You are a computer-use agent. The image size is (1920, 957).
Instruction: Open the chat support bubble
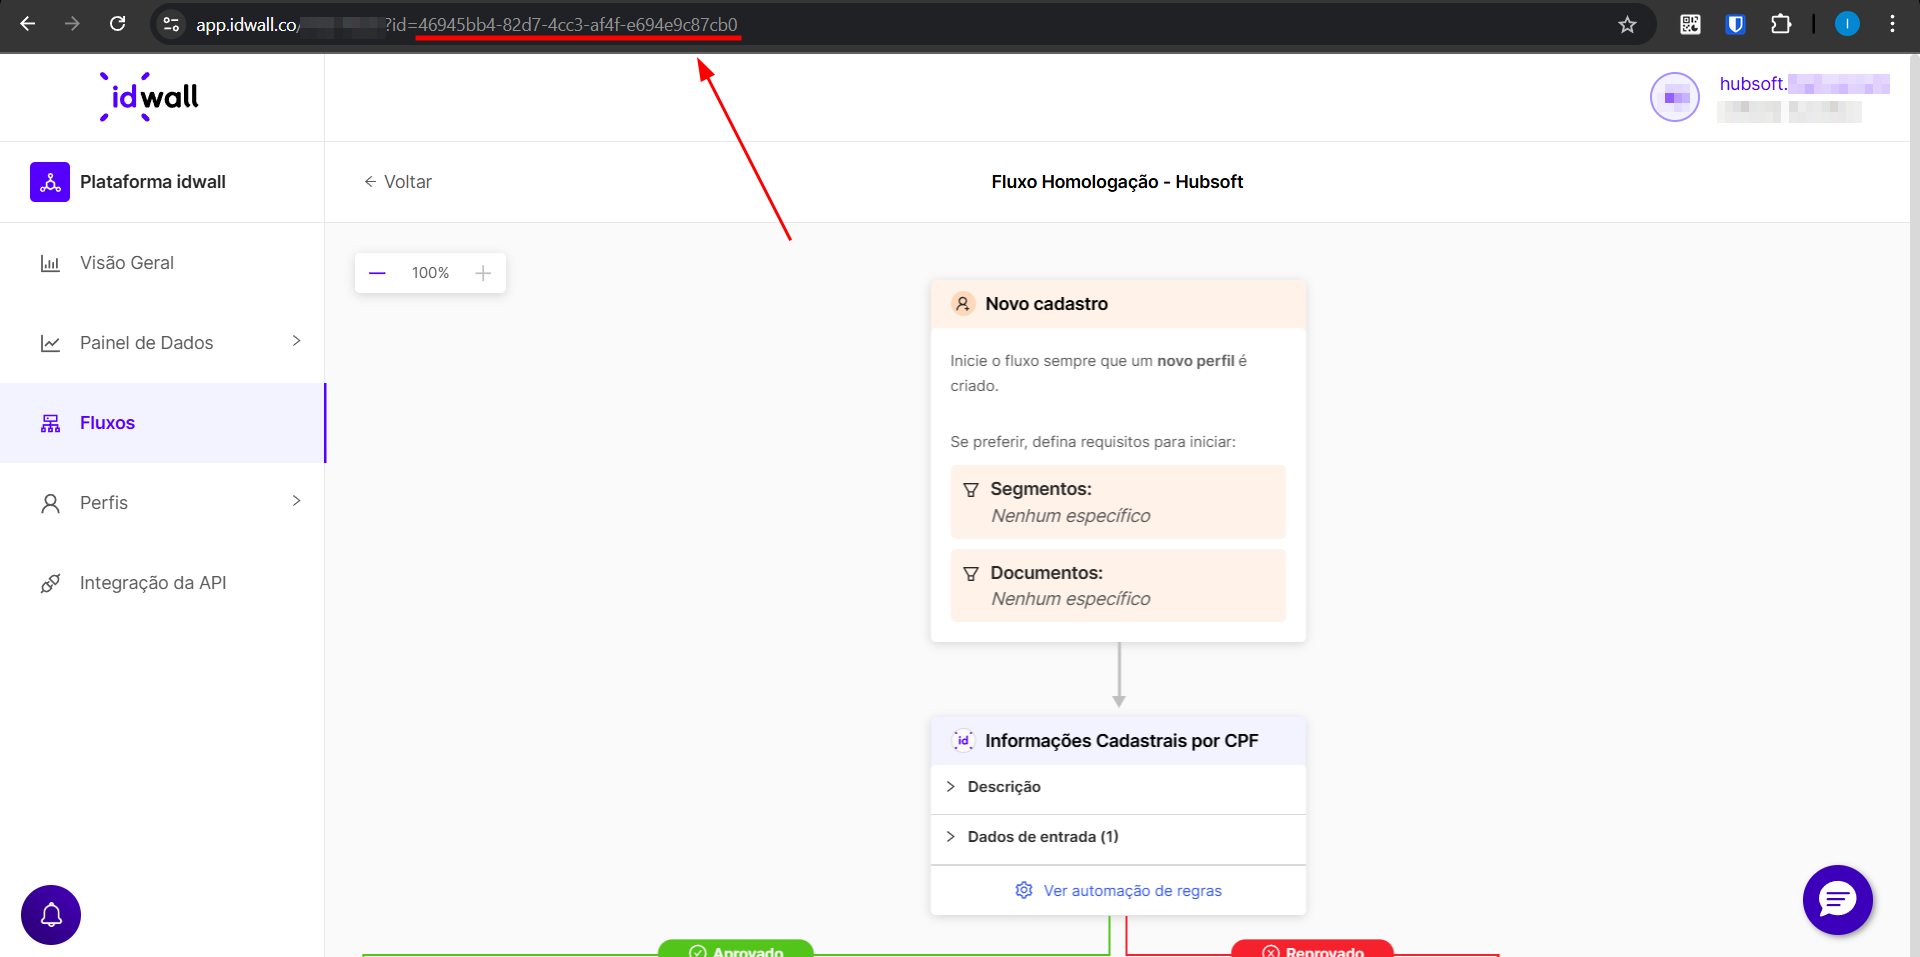[1838, 900]
